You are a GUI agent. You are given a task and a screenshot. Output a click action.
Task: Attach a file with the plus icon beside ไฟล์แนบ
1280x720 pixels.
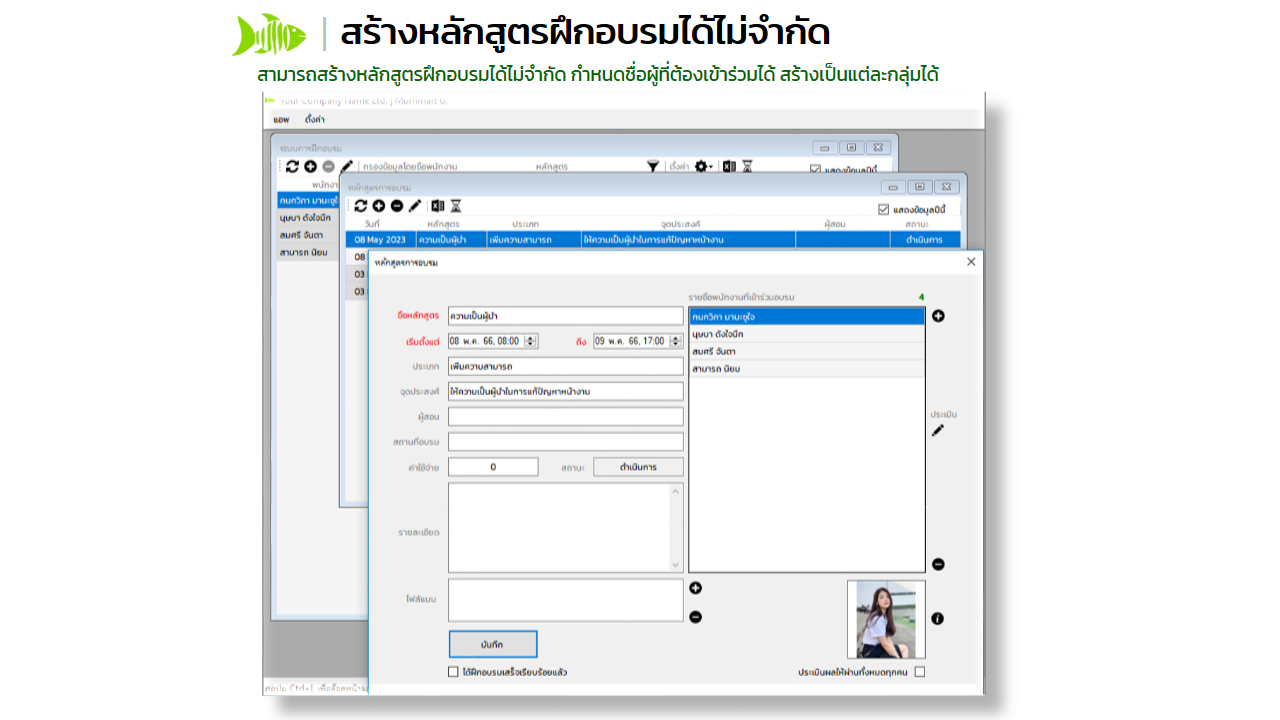696,588
